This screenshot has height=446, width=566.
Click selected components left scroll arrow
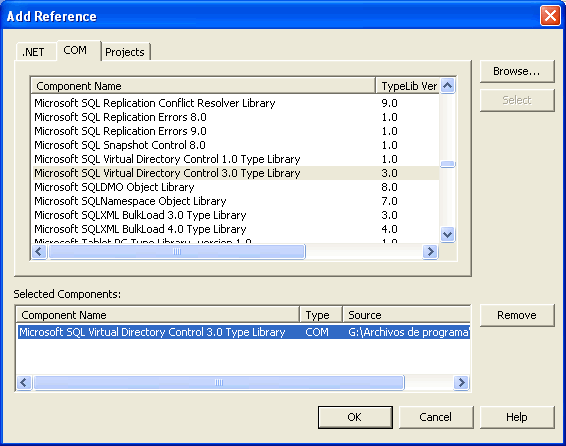[x=24, y=382]
